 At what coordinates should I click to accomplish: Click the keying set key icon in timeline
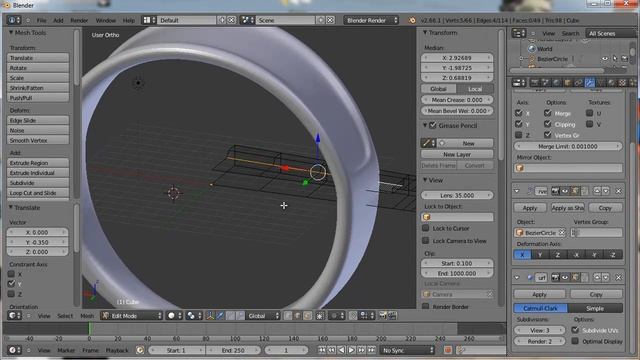point(461,350)
